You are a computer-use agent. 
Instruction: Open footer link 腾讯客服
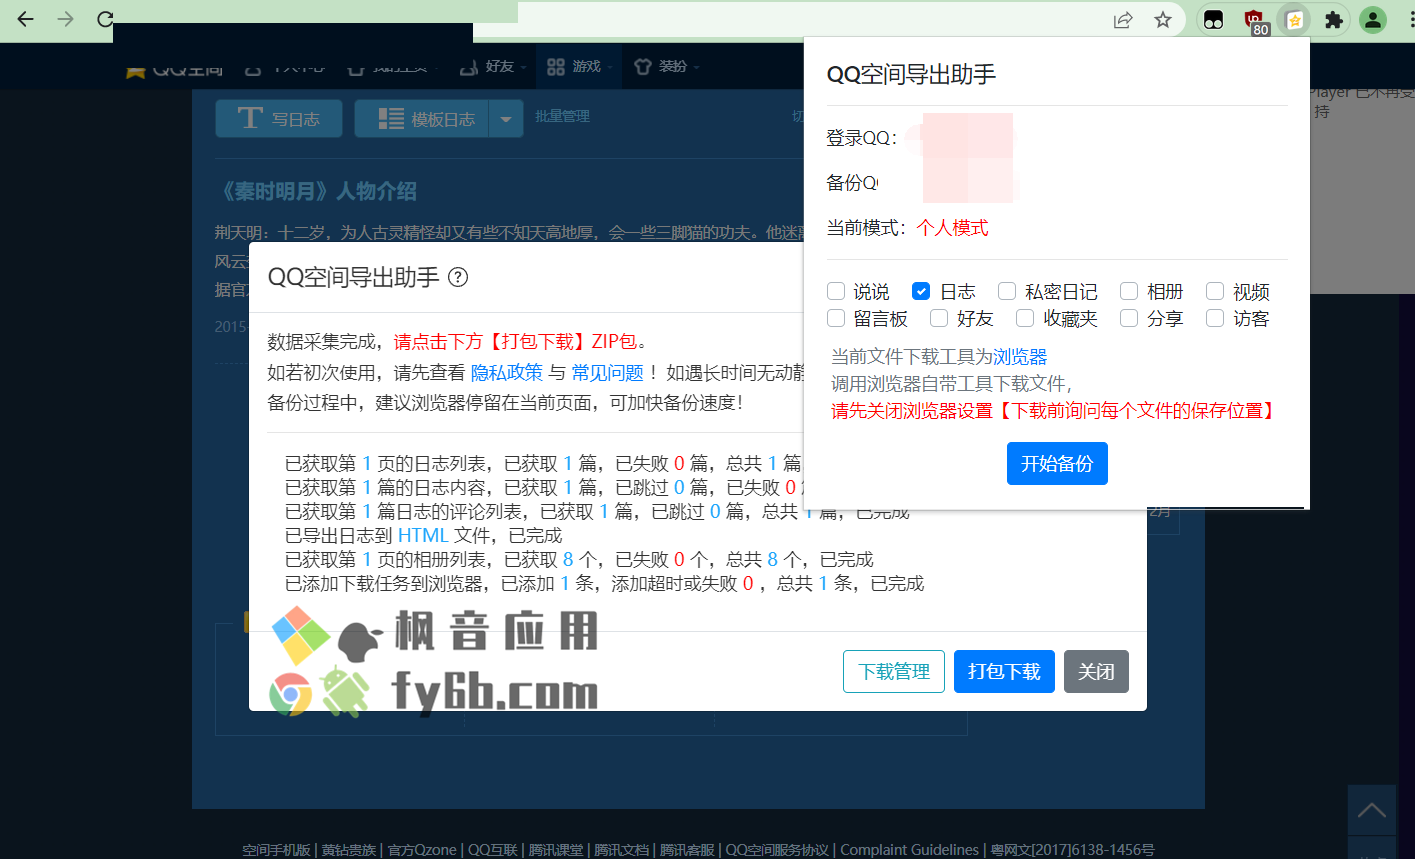(687, 850)
